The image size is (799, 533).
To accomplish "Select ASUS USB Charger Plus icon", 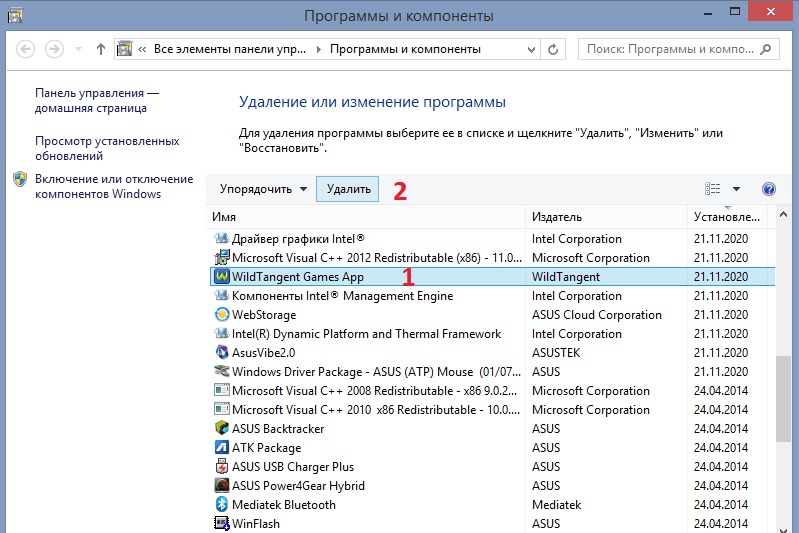I will tap(222, 466).
